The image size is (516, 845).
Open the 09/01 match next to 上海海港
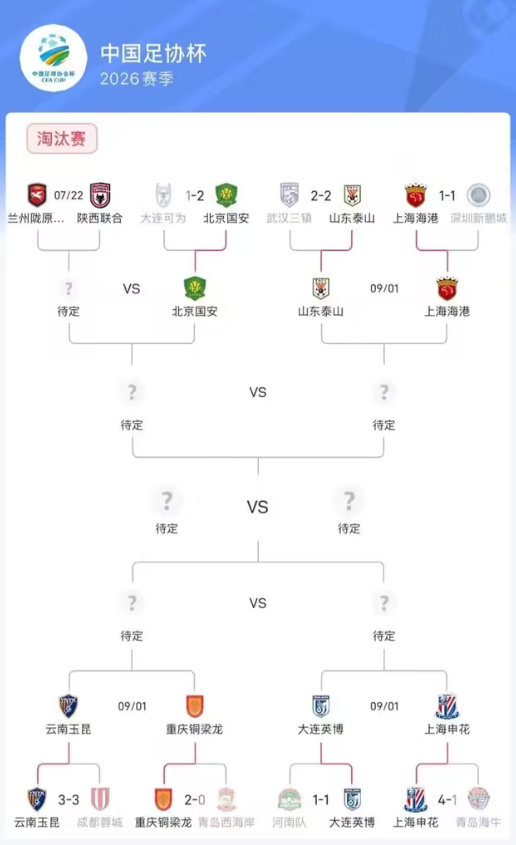[384, 288]
